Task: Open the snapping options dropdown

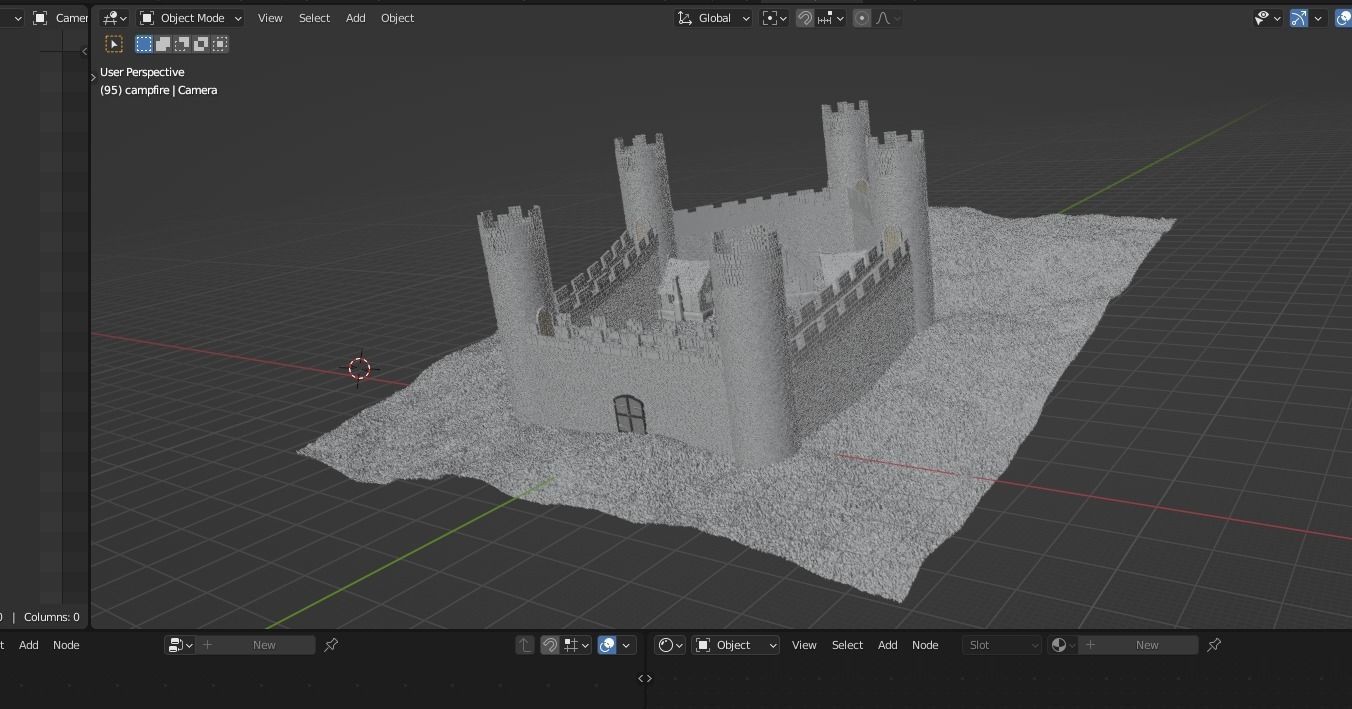Action: pos(832,18)
